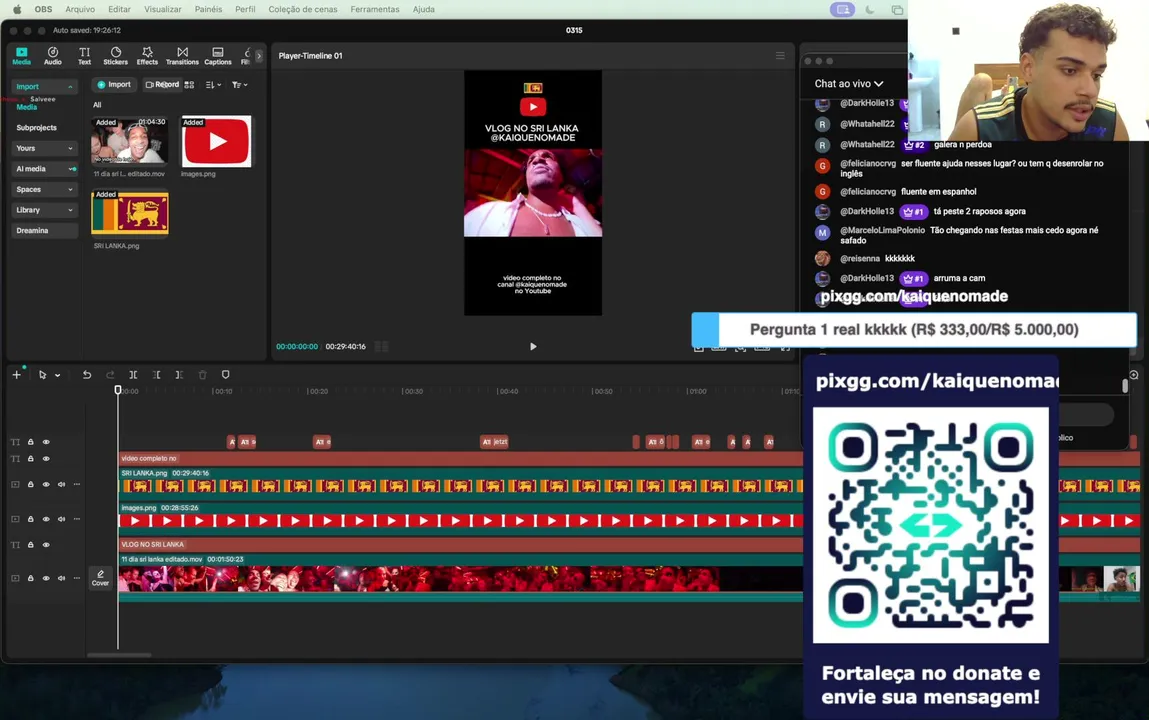
Task: Switch media library to grid view icon
Action: pyautogui.click(x=190, y=85)
